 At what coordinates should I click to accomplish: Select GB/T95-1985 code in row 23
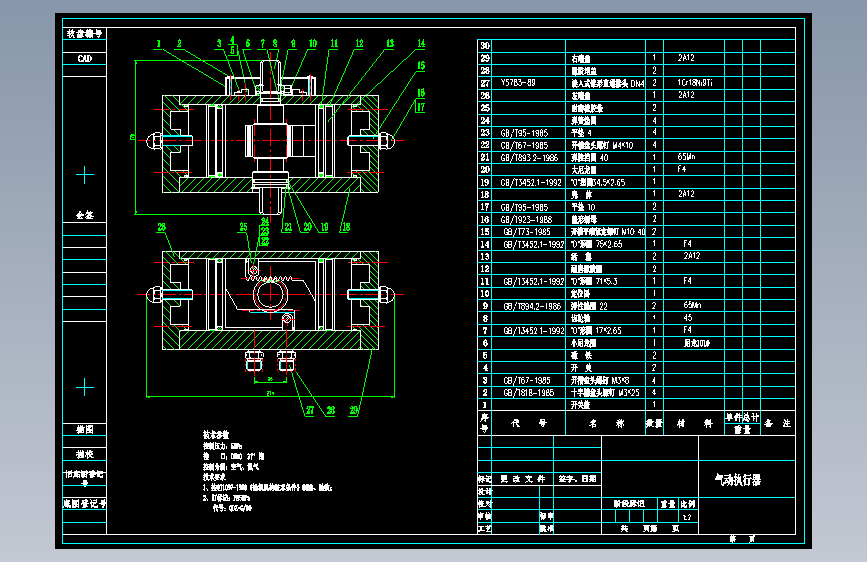tap(524, 133)
